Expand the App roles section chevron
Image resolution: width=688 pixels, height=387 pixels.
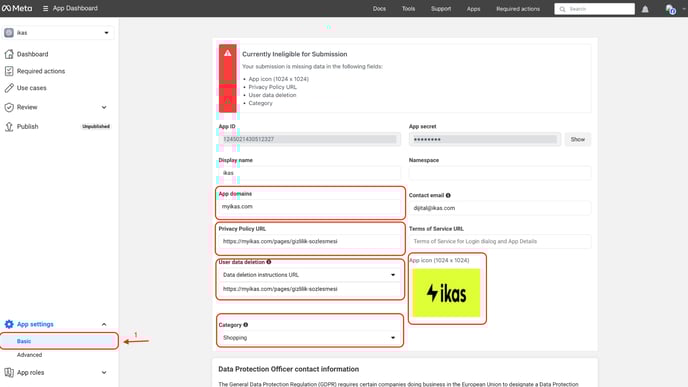coord(104,373)
